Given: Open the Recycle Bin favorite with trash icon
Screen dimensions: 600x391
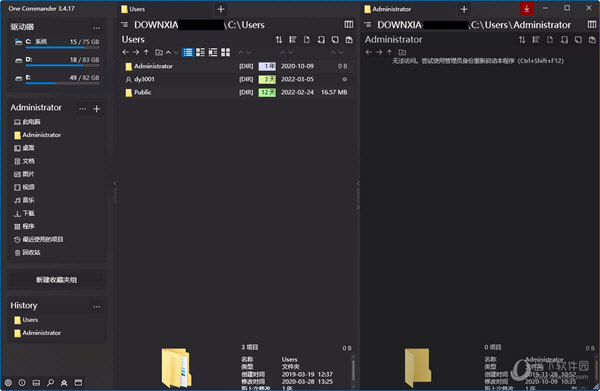Looking at the screenshot, I should (x=27, y=253).
